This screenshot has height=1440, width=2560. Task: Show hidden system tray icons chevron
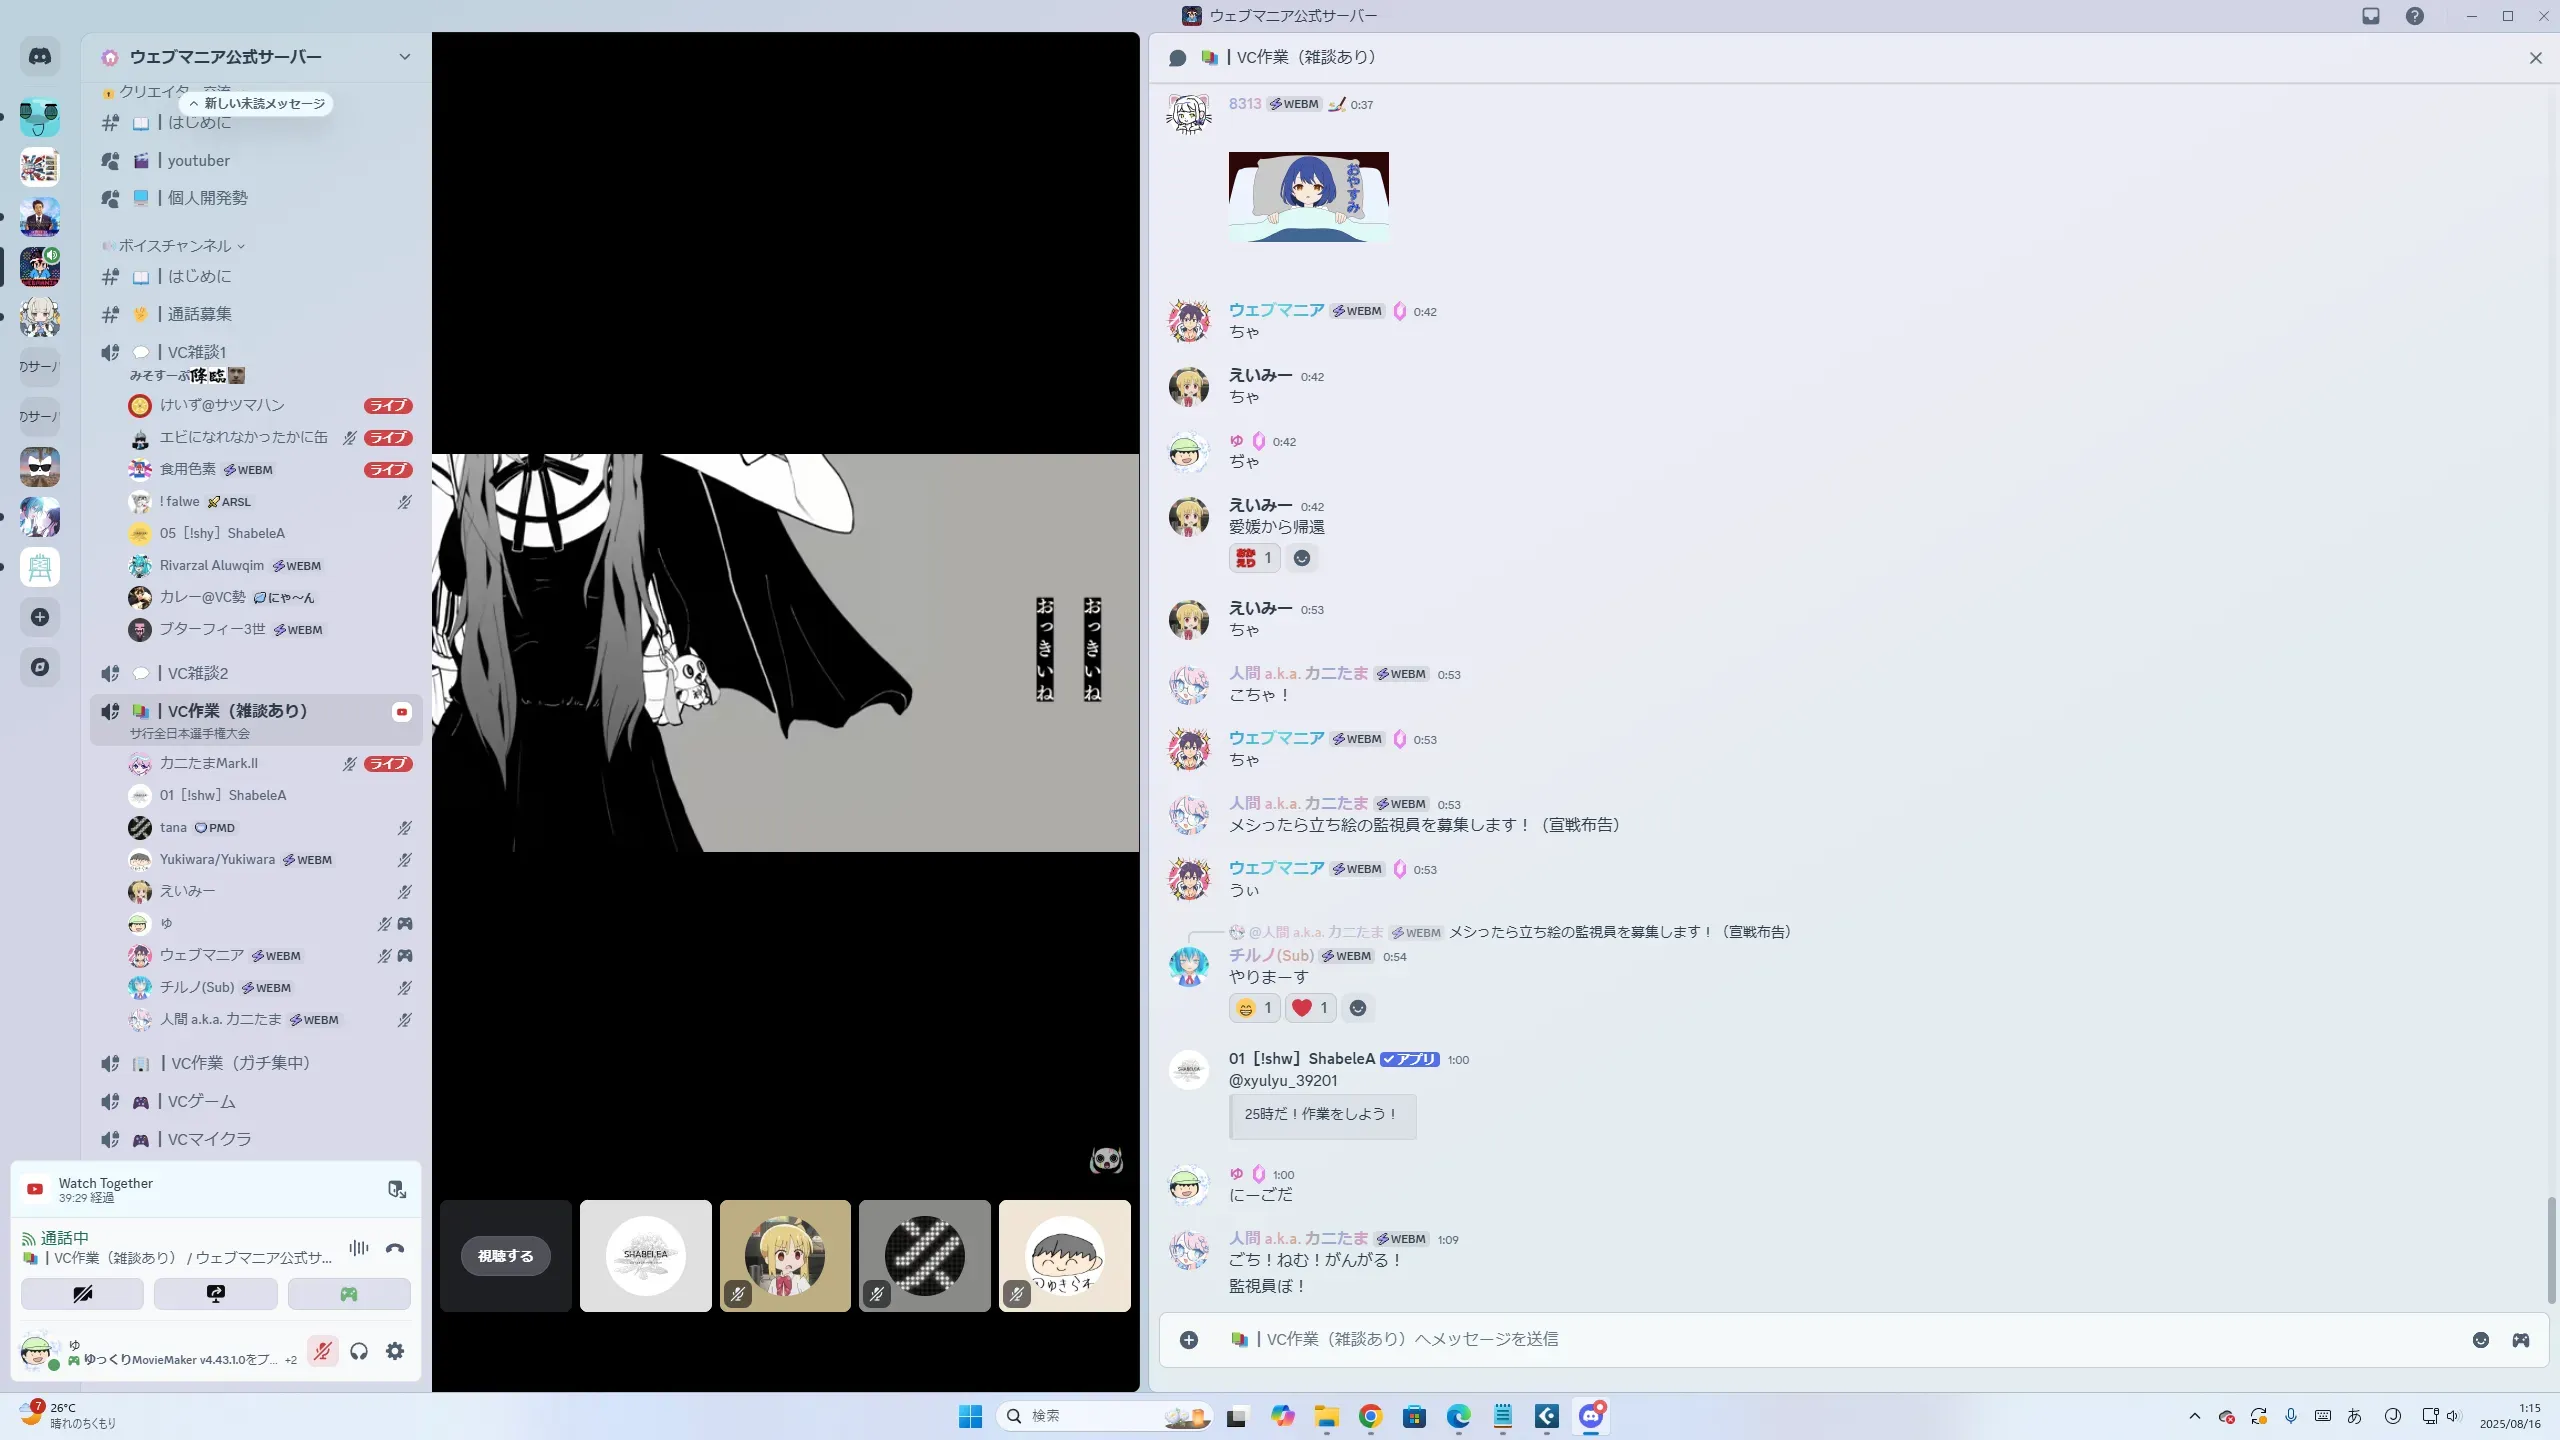pyautogui.click(x=2195, y=1416)
